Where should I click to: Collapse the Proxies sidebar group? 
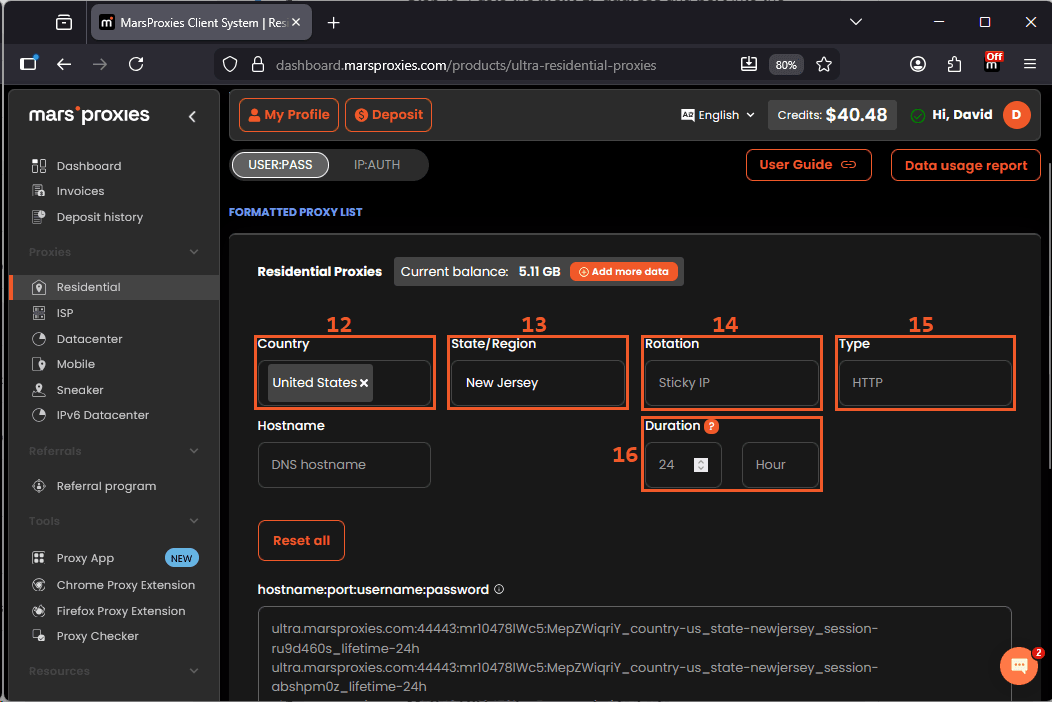tap(194, 252)
